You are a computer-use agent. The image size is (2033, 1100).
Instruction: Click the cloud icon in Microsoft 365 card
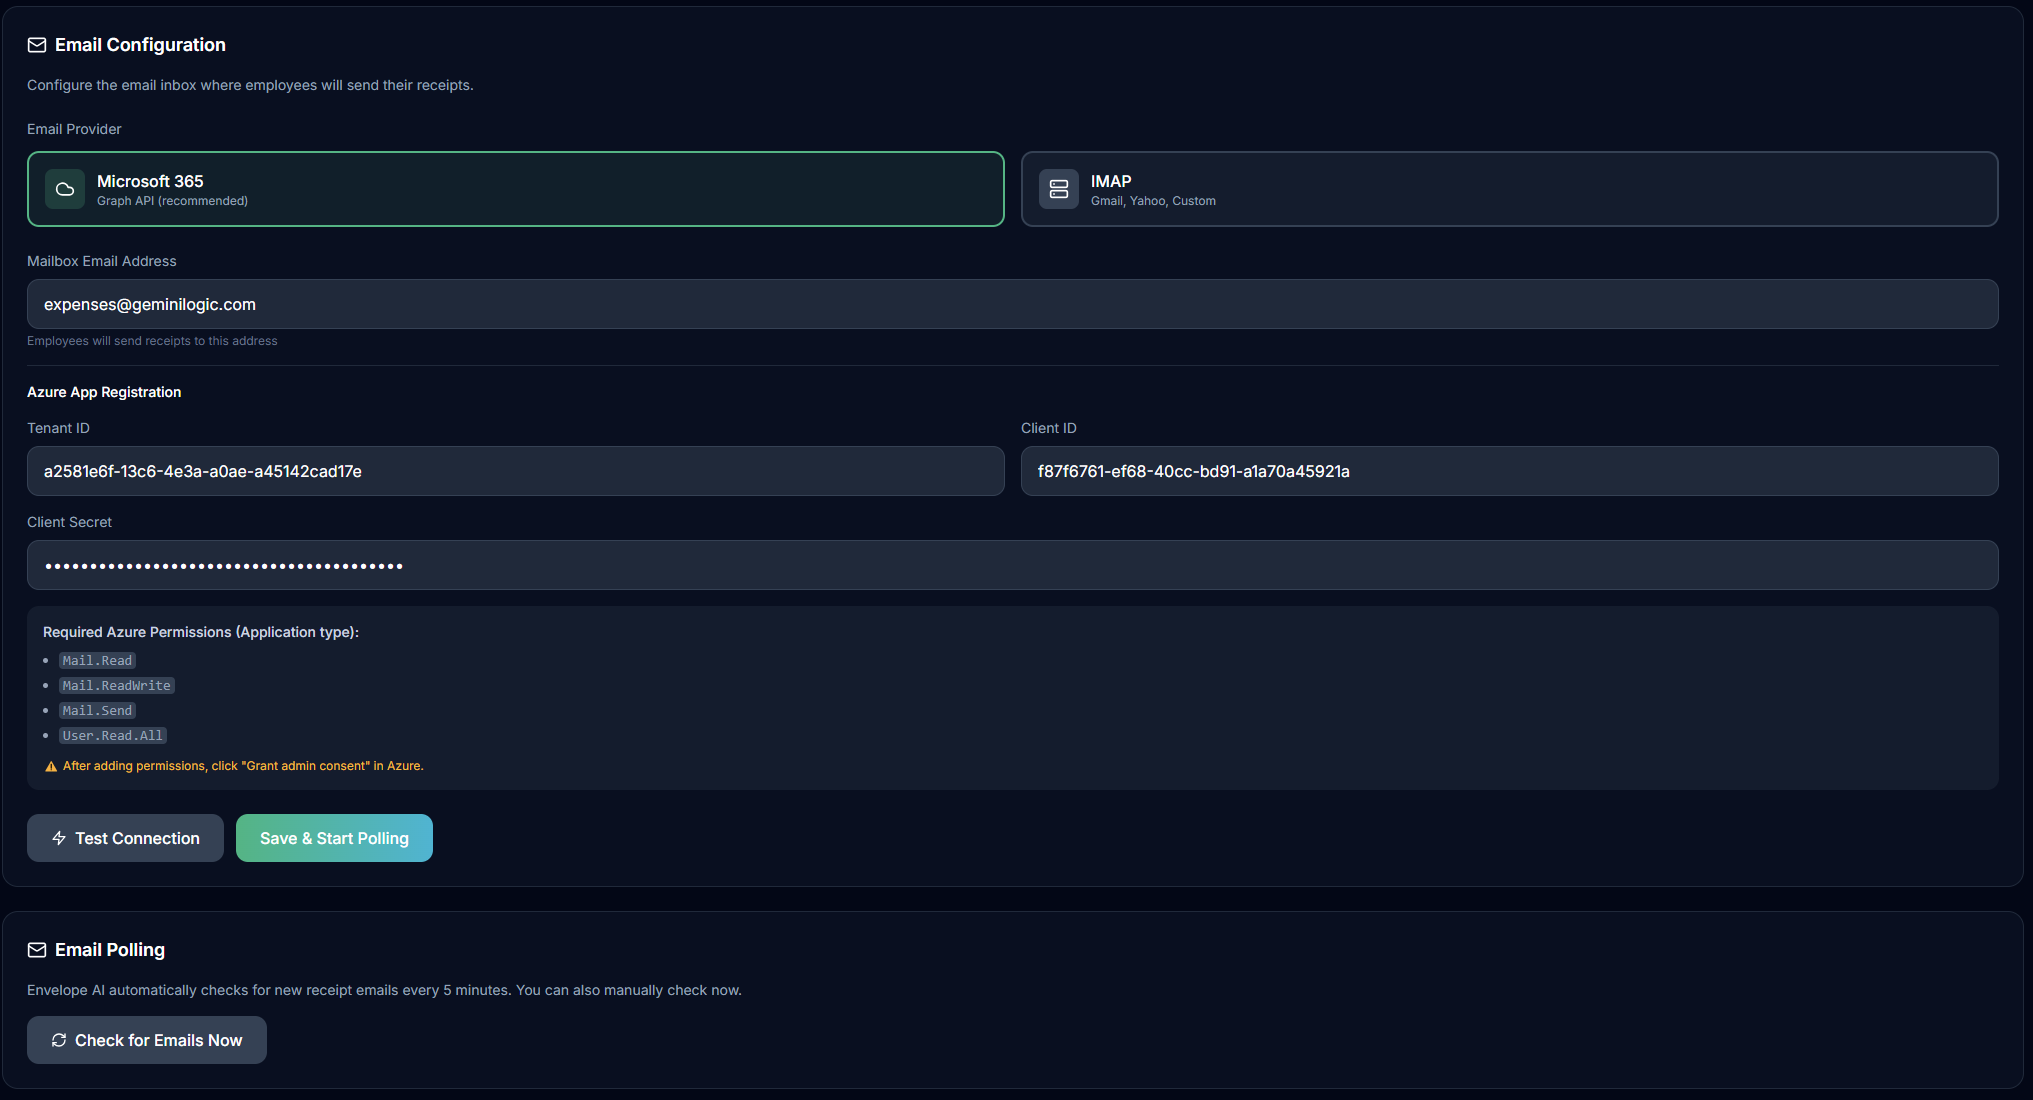click(65, 189)
